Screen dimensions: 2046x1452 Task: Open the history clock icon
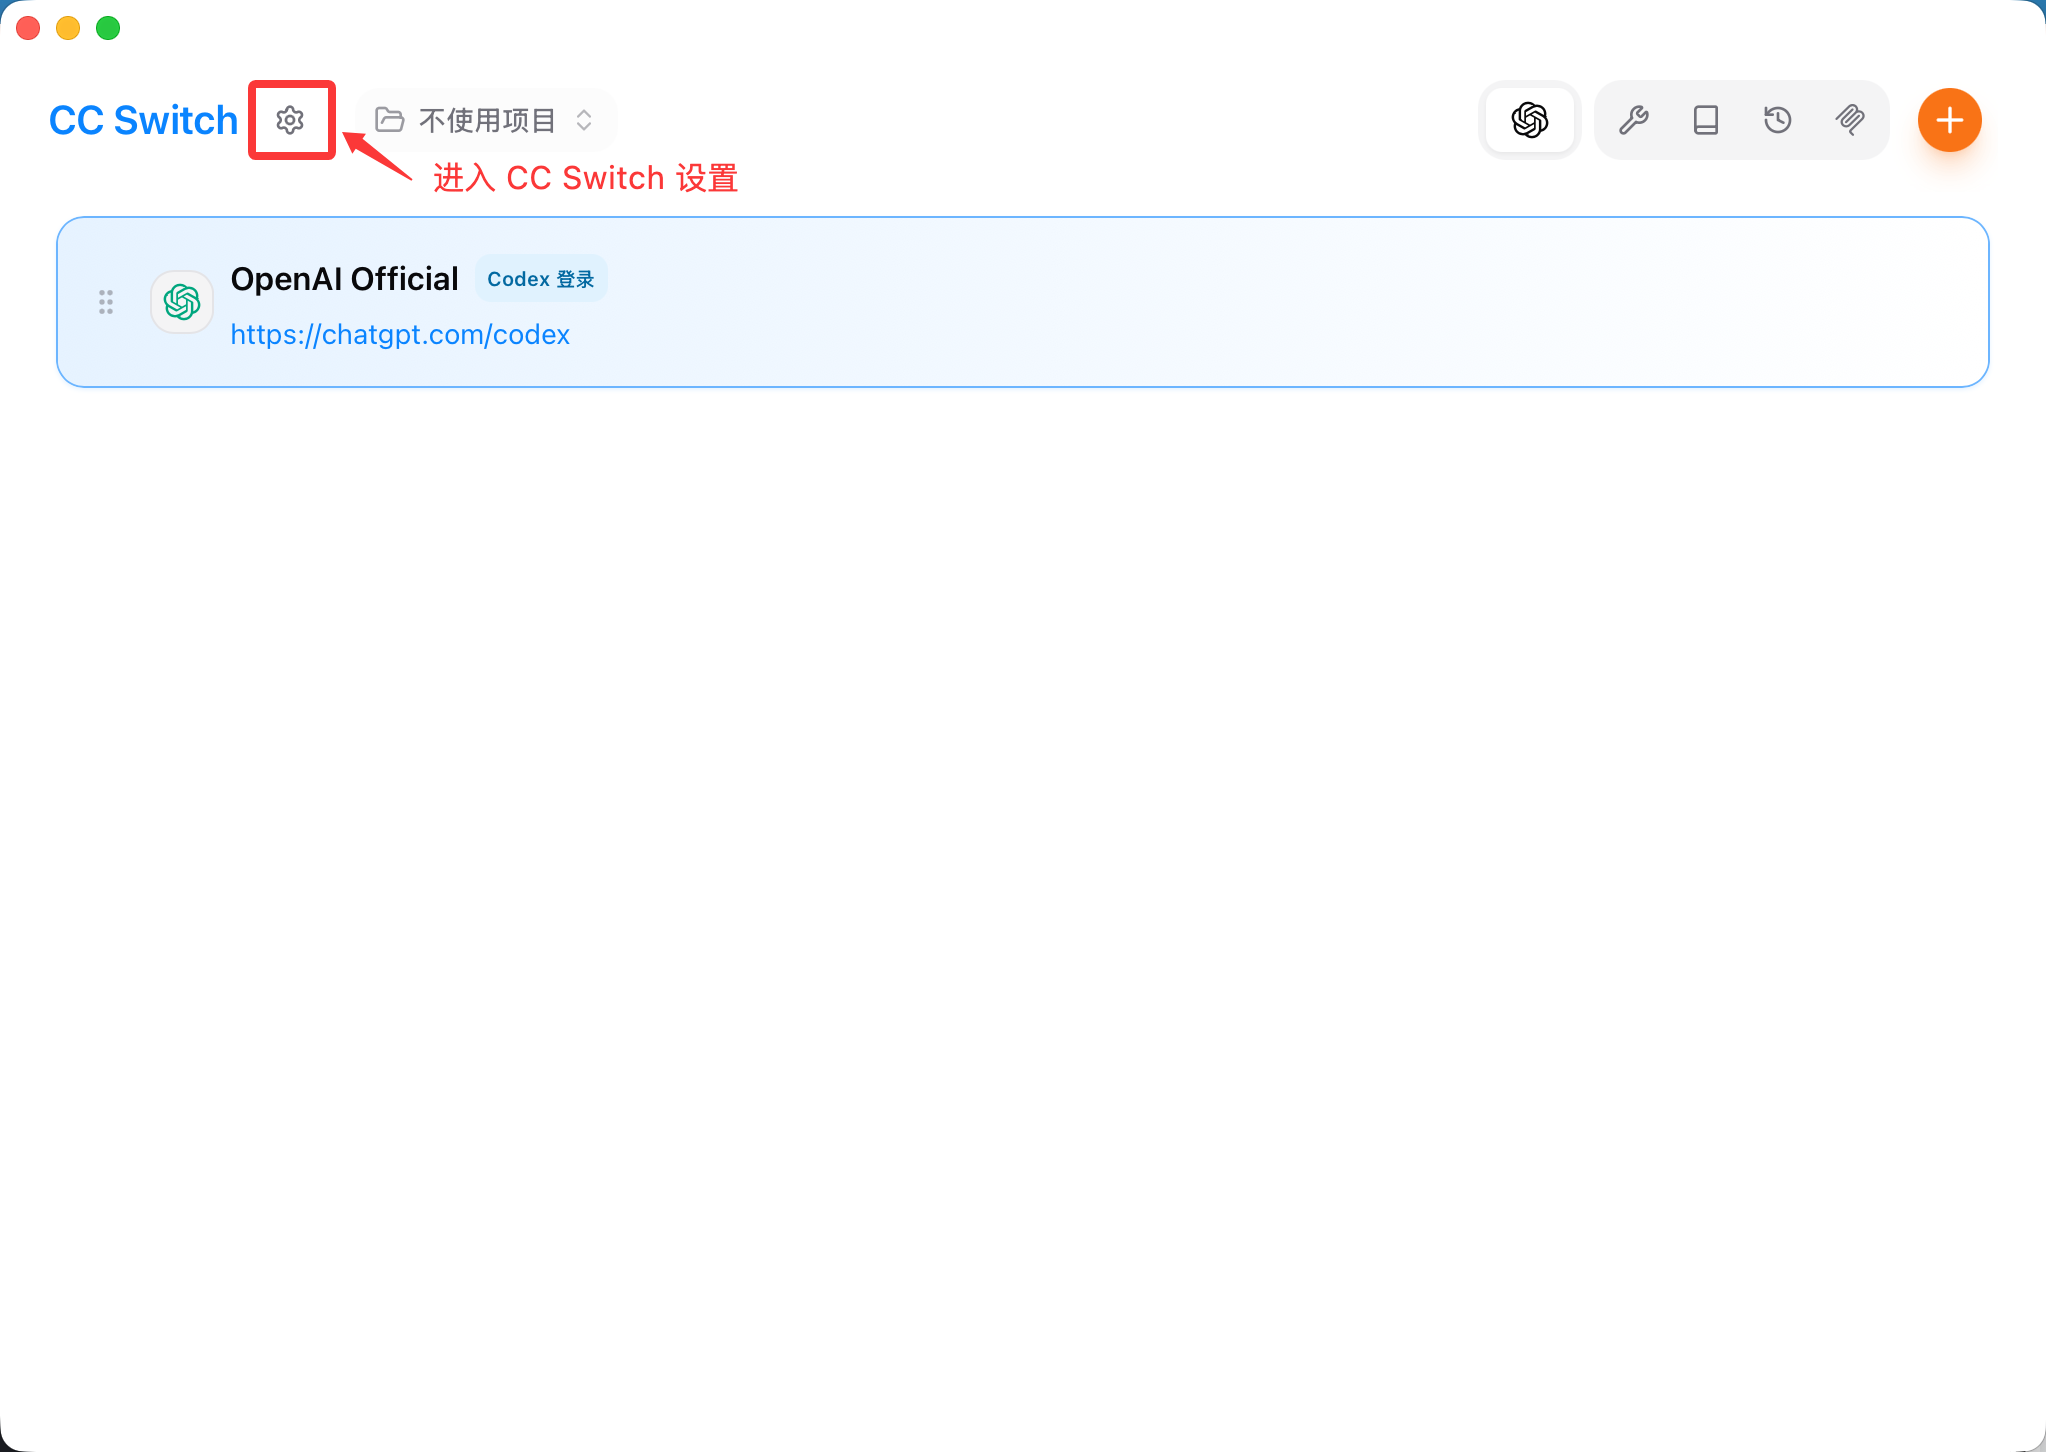(1778, 120)
